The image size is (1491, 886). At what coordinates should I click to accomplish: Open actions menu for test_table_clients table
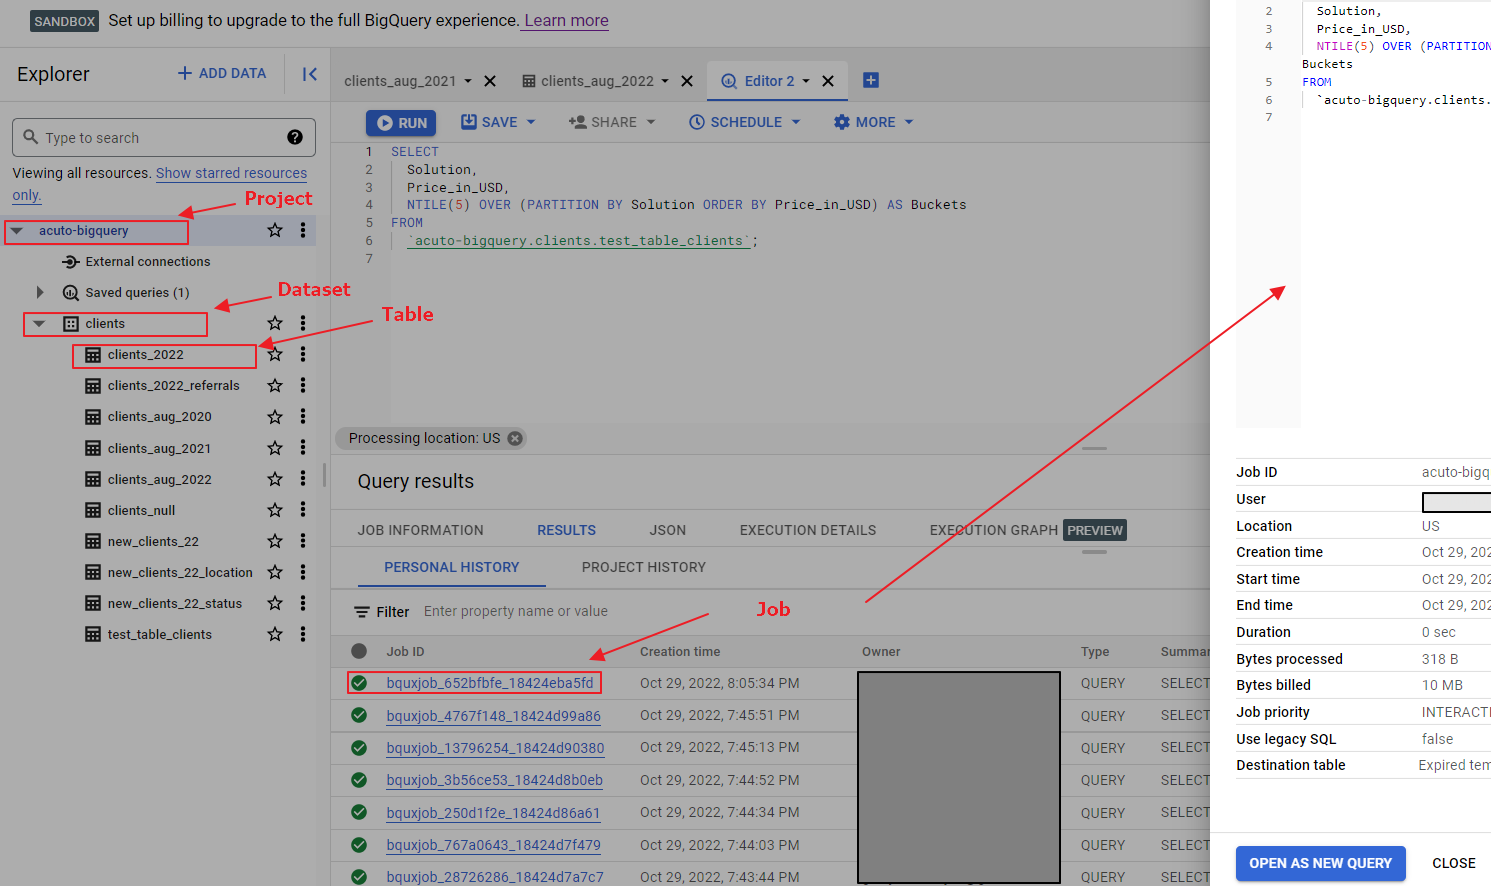[303, 634]
